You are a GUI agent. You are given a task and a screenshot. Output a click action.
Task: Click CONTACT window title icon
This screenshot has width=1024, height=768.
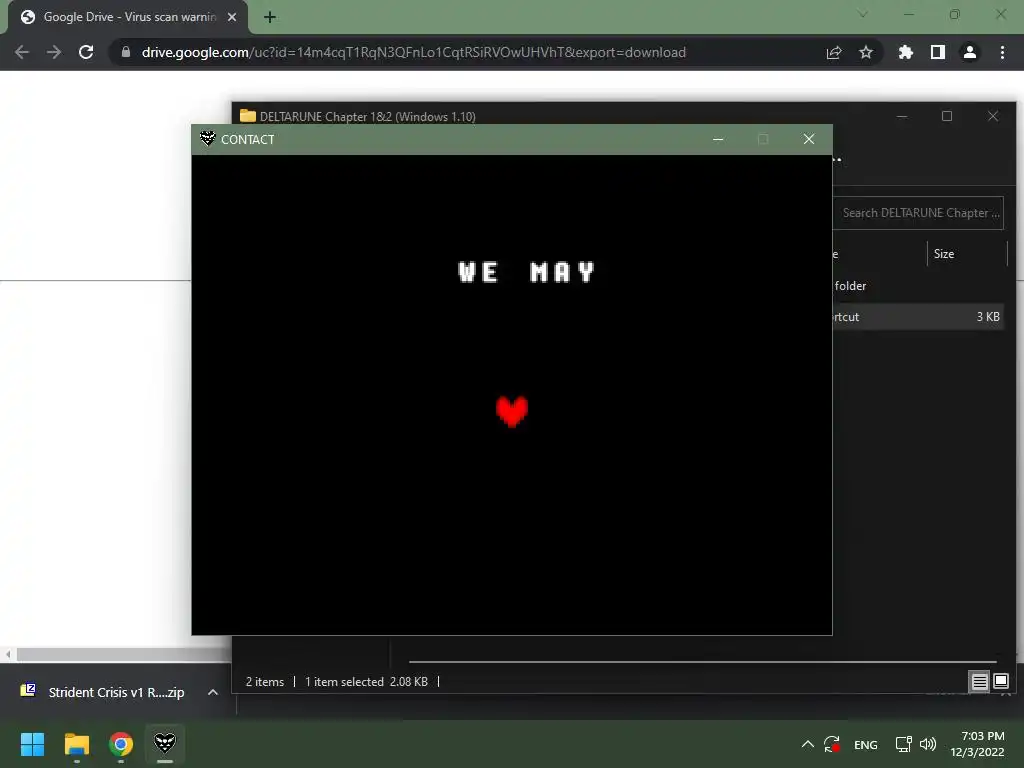208,138
